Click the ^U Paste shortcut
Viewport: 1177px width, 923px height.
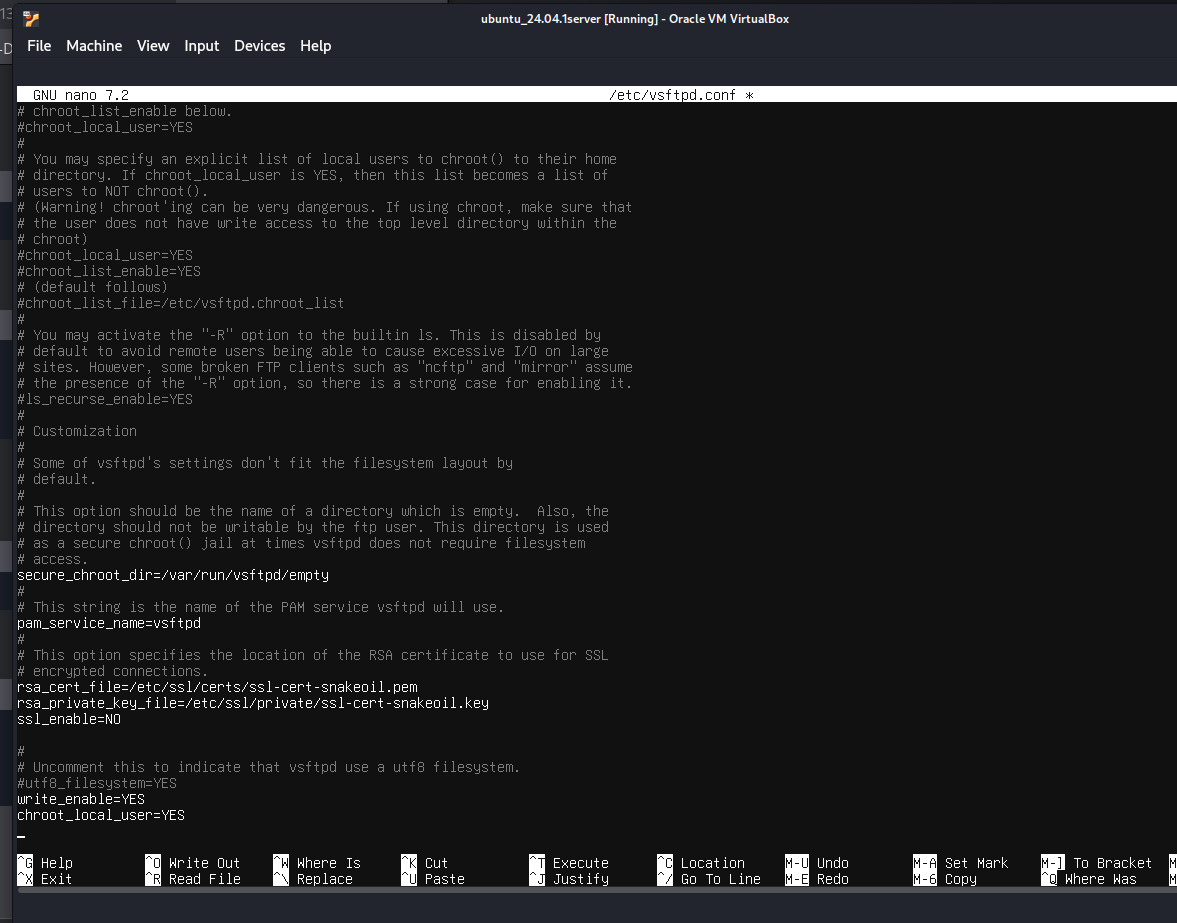pos(433,879)
